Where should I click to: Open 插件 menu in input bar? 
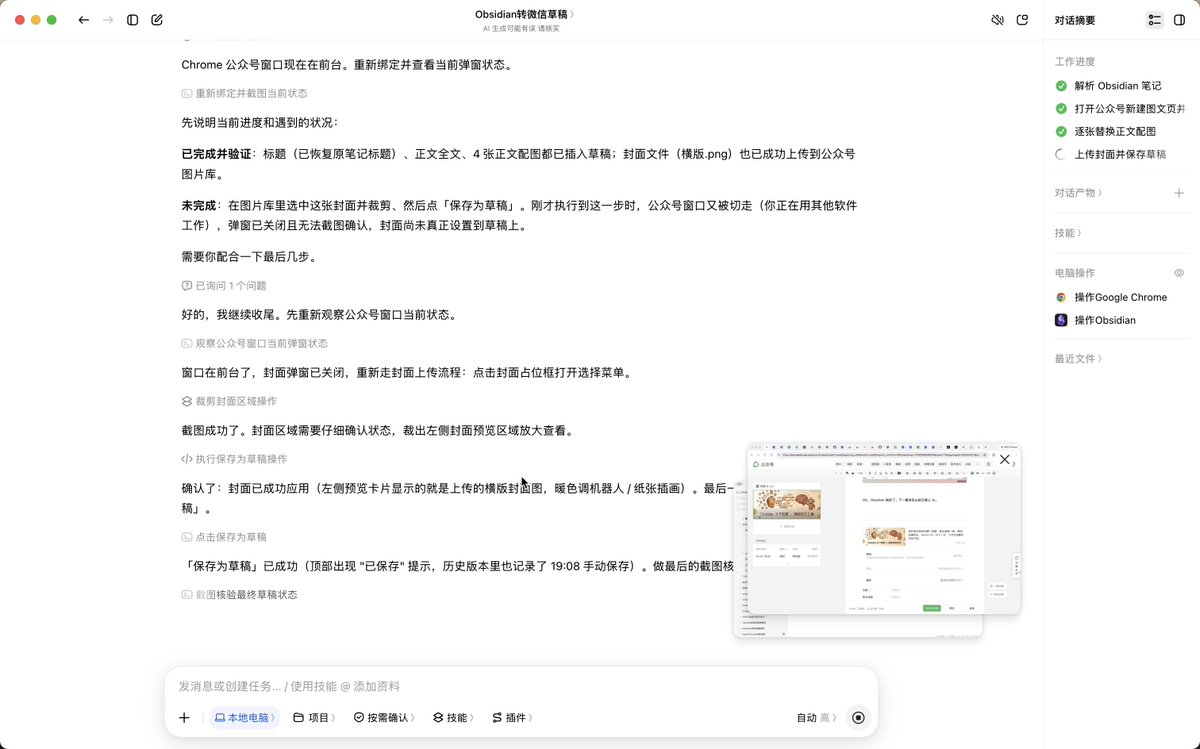click(x=512, y=718)
